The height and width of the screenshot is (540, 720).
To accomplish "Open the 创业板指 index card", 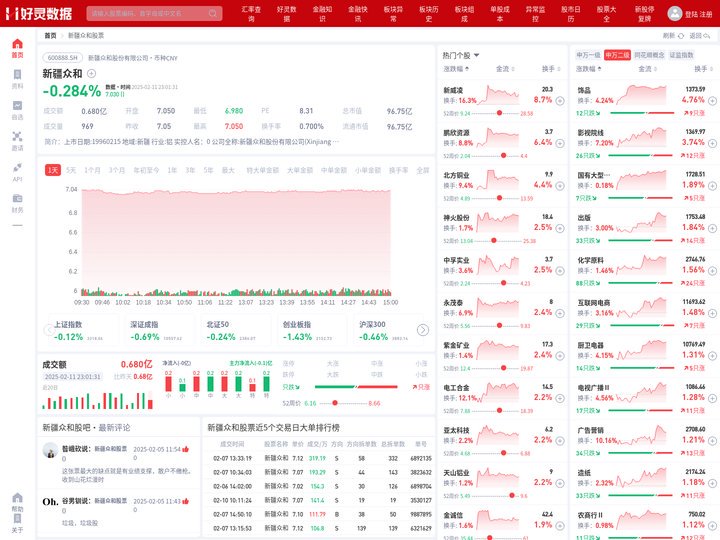I will [312, 331].
